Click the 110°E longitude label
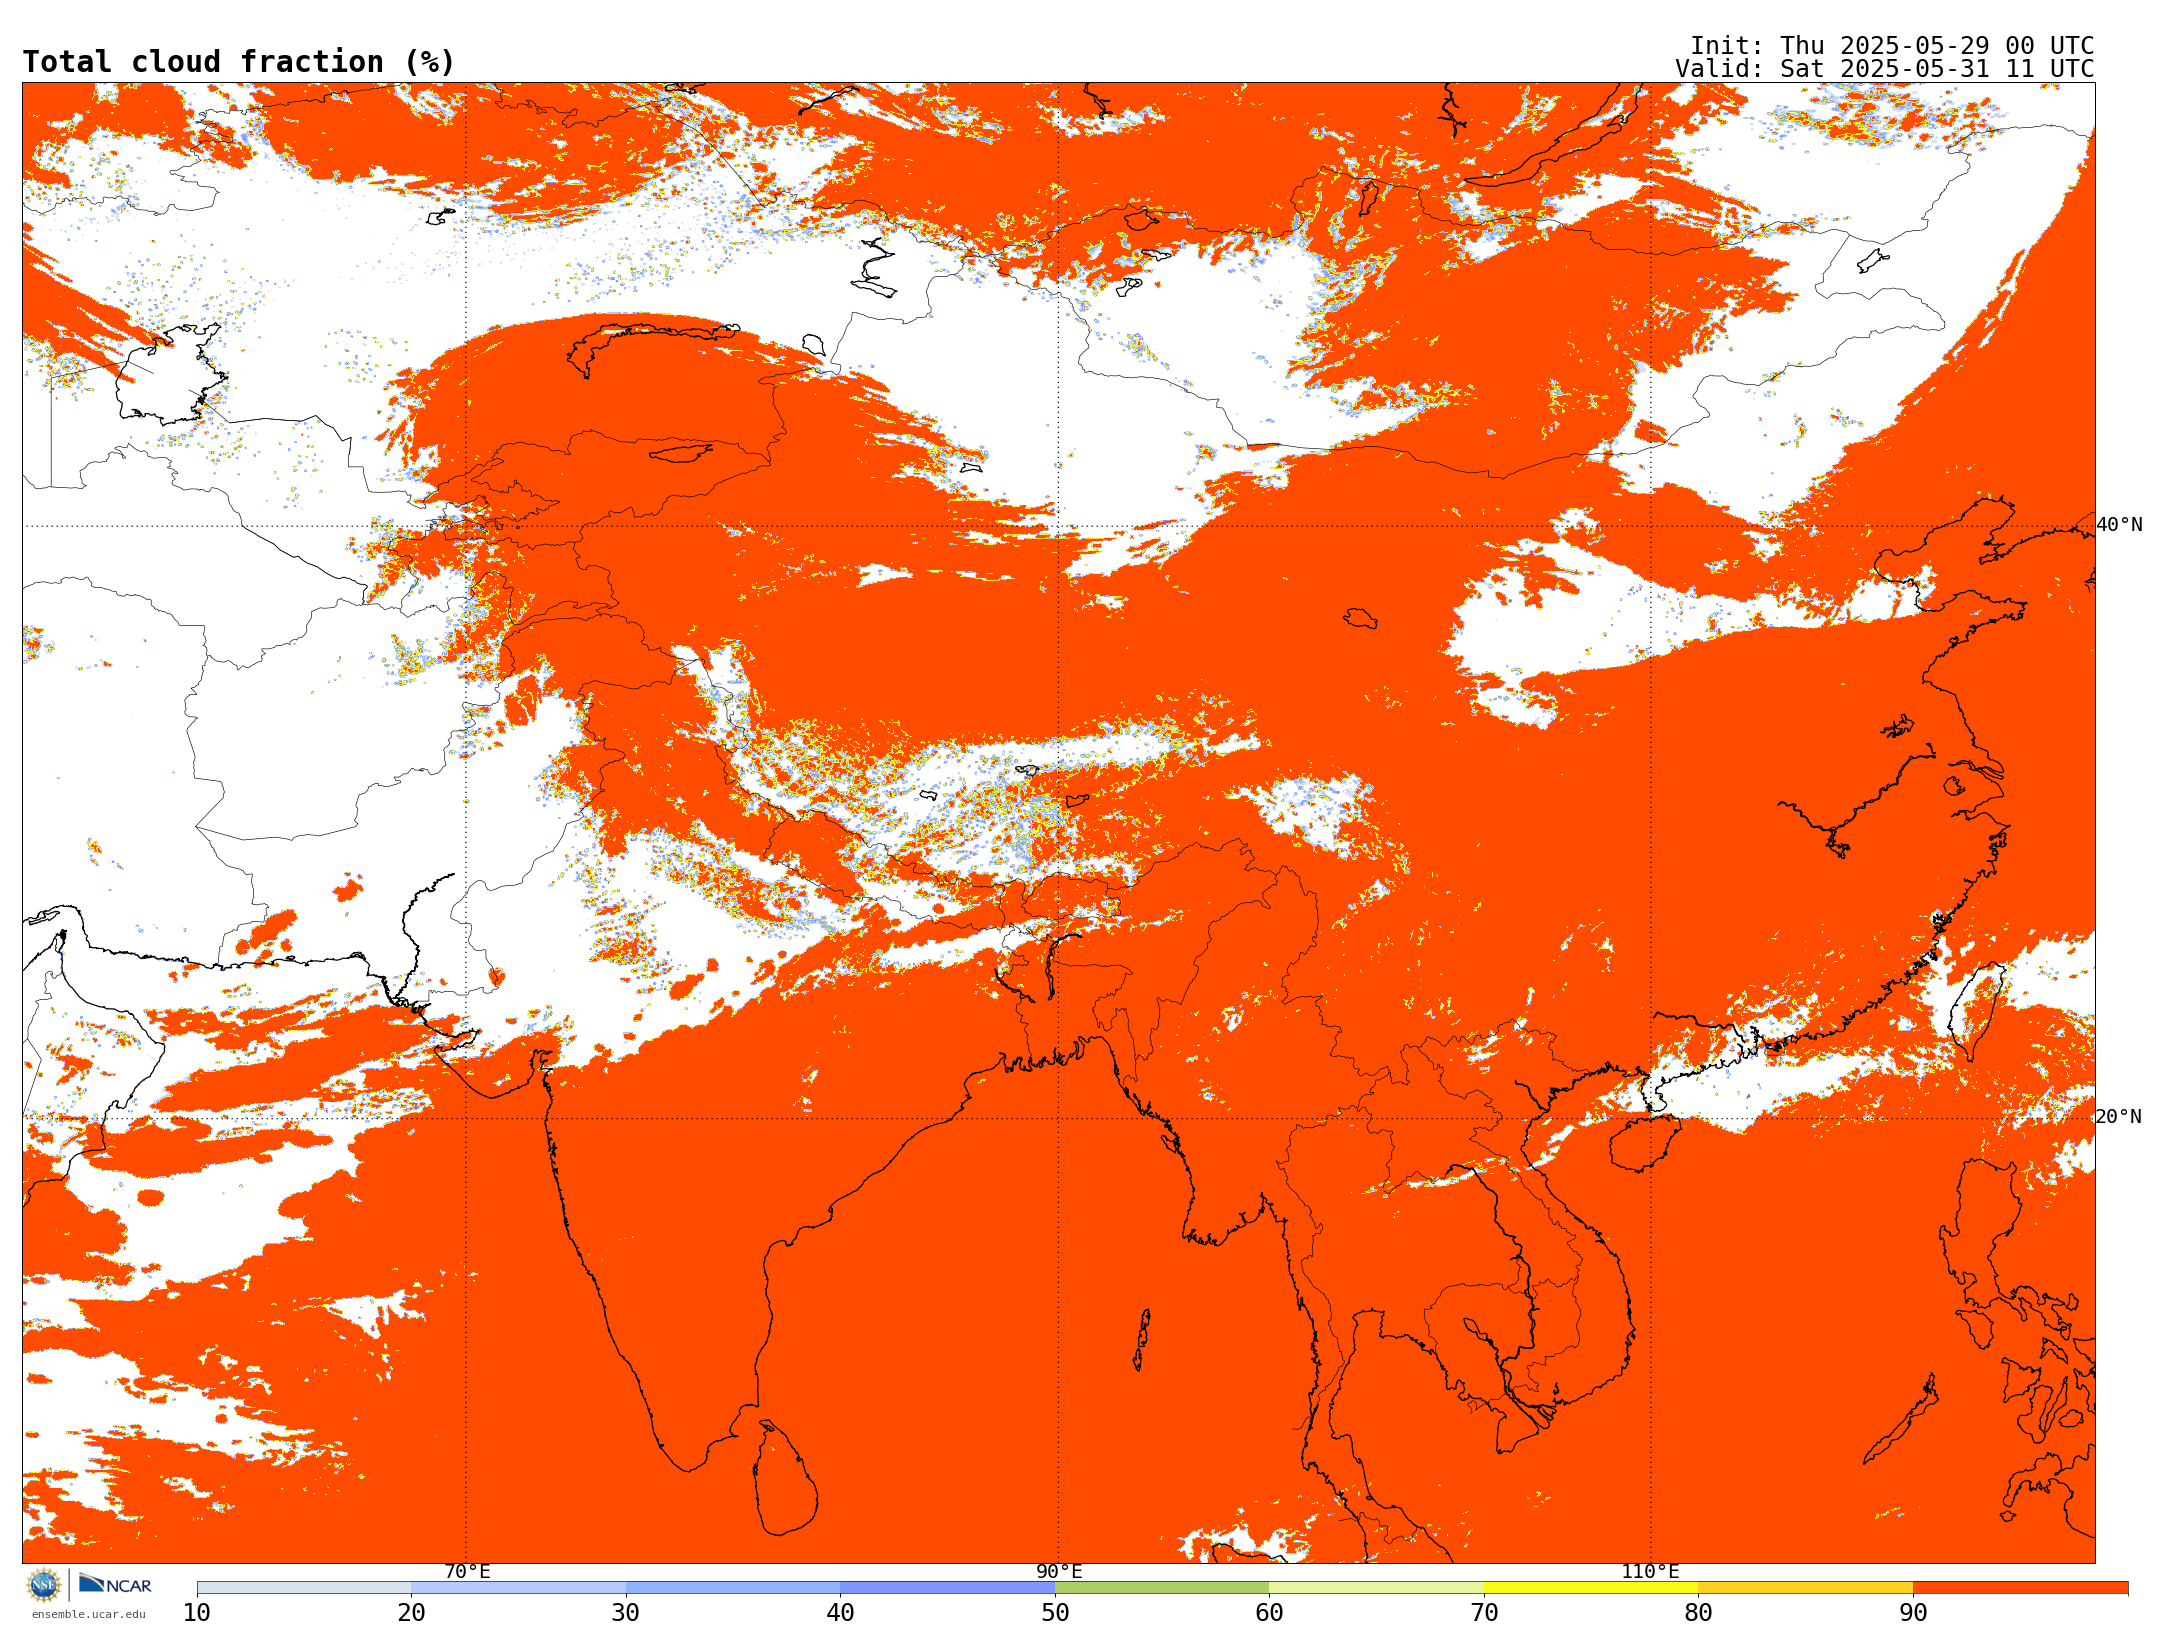 click(1650, 1572)
